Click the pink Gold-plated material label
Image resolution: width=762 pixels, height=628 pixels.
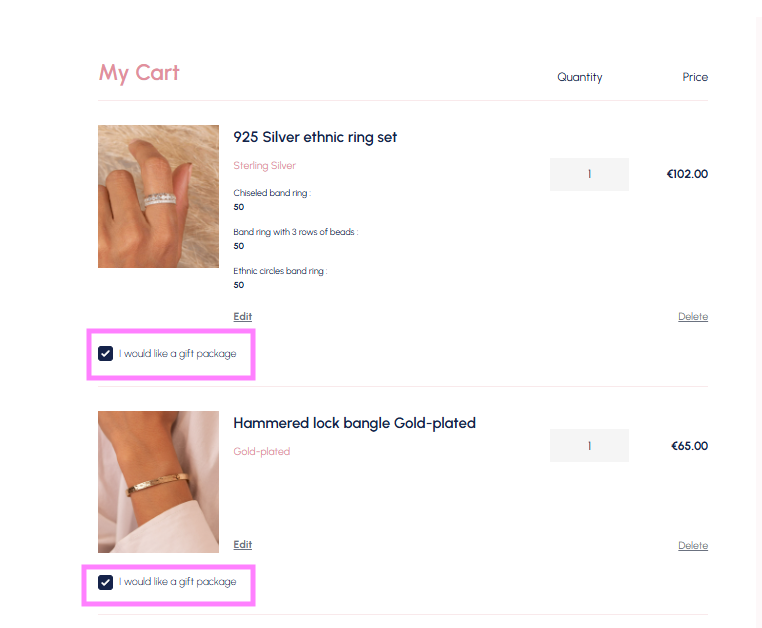pos(261,452)
